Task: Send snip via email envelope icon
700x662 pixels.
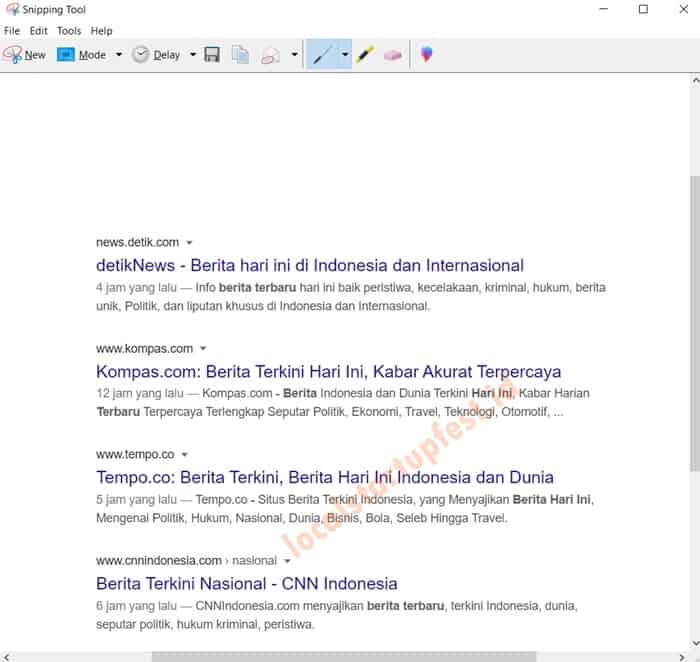Action: pos(271,55)
